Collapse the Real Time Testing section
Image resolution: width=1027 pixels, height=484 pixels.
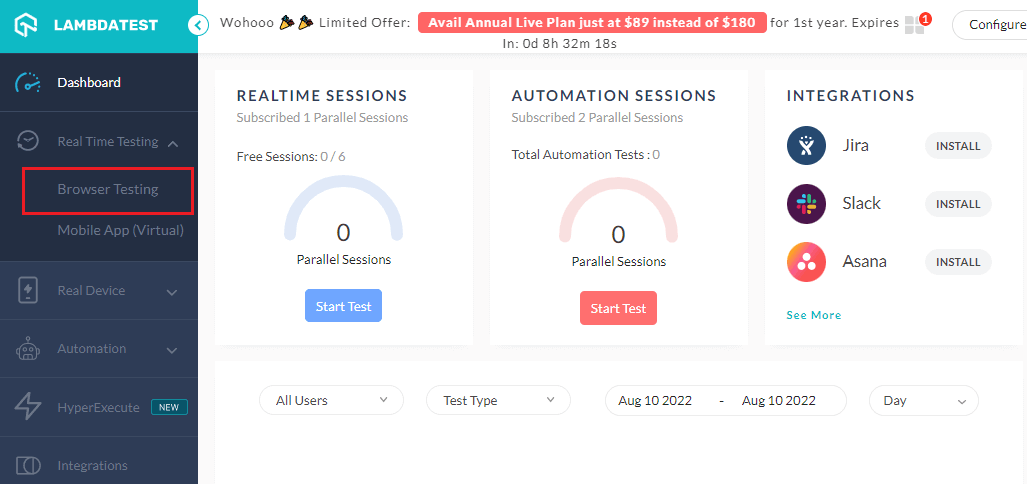click(x=173, y=143)
